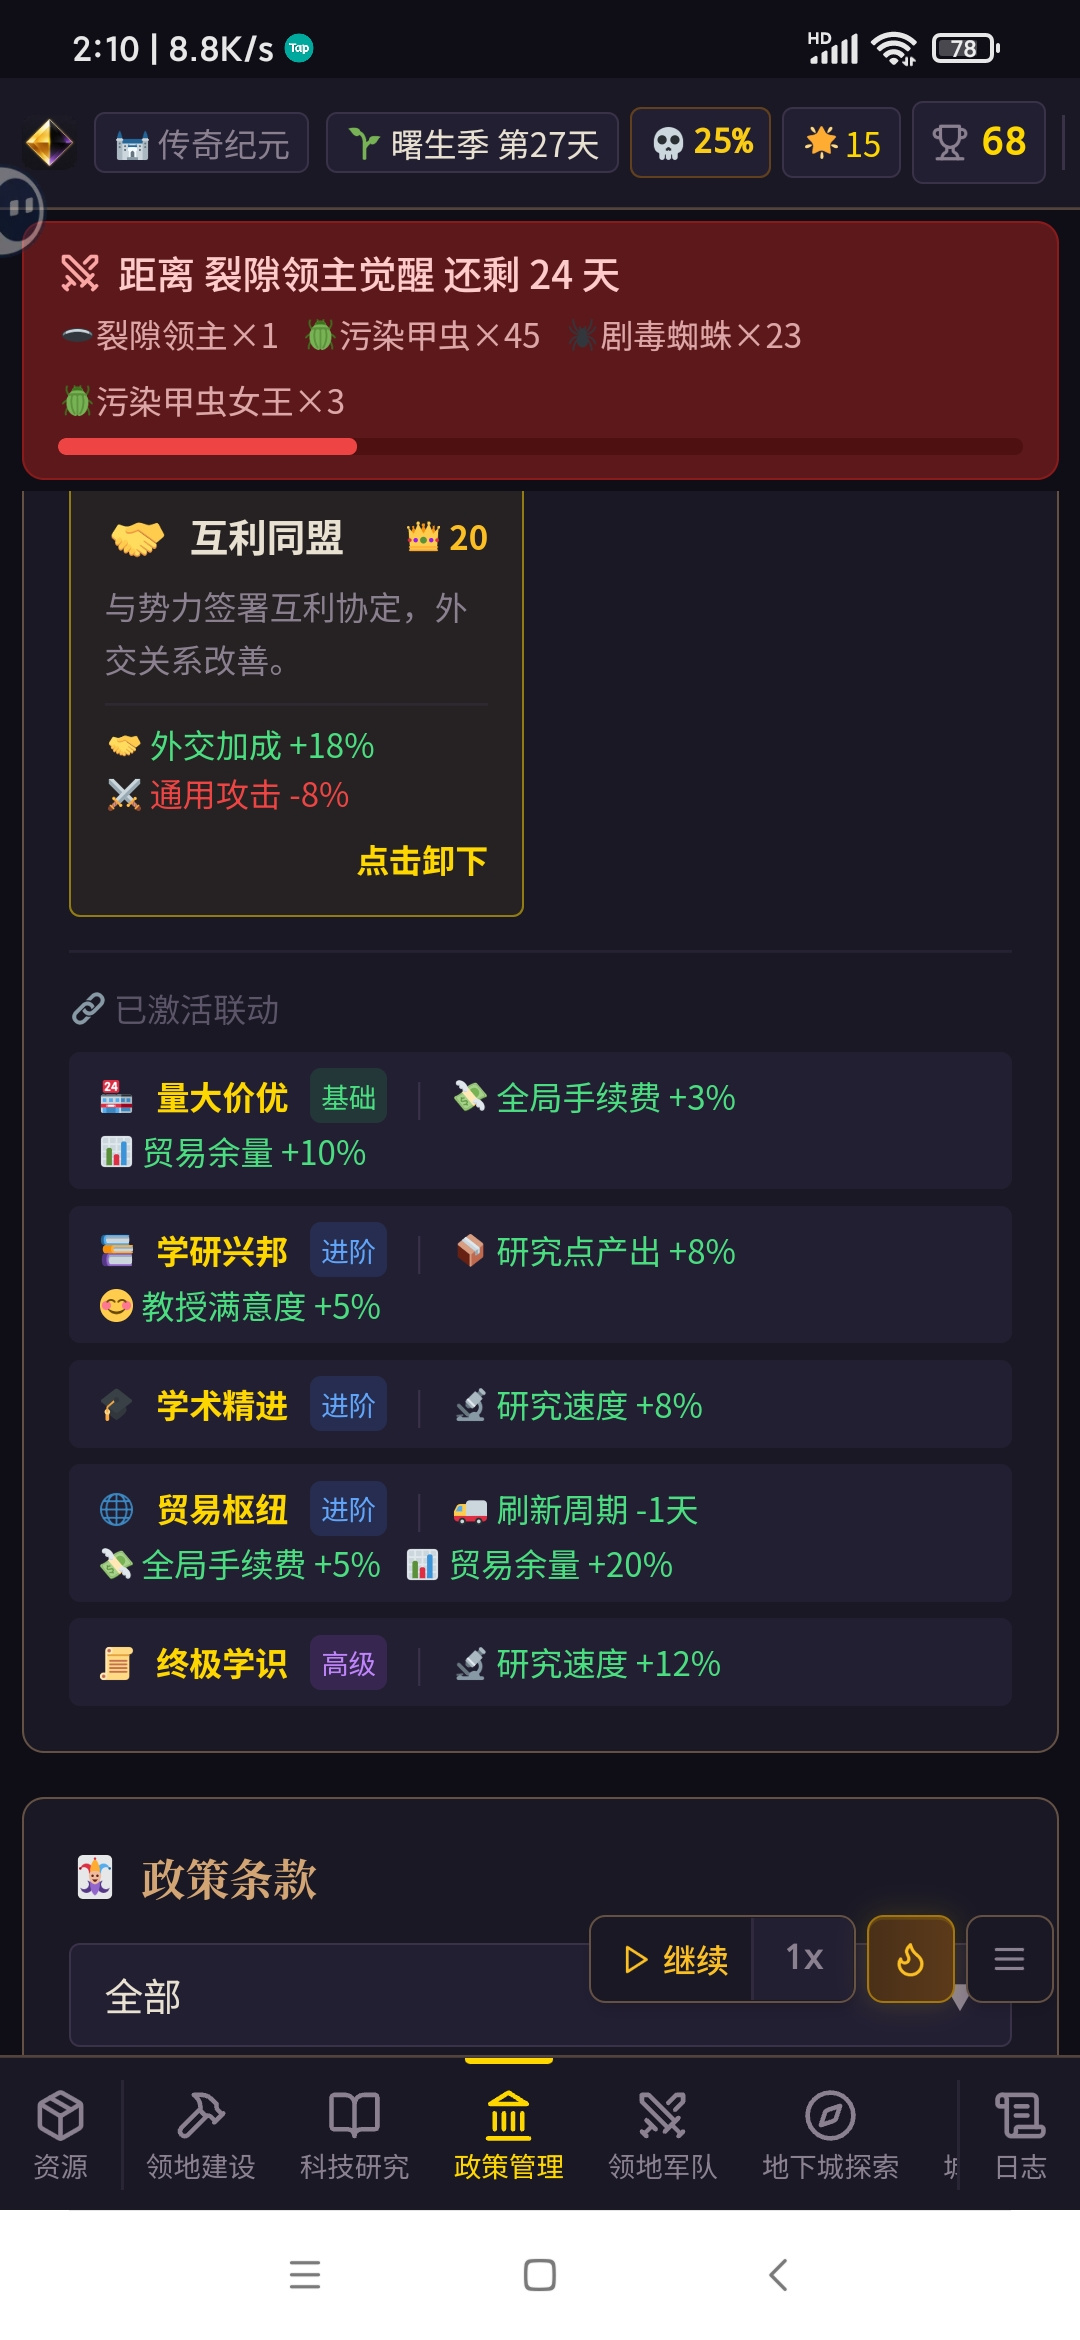This screenshot has width=1080, height=2340.
Task: Open the 曙生季 第27天 season indicator
Action: 472,143
